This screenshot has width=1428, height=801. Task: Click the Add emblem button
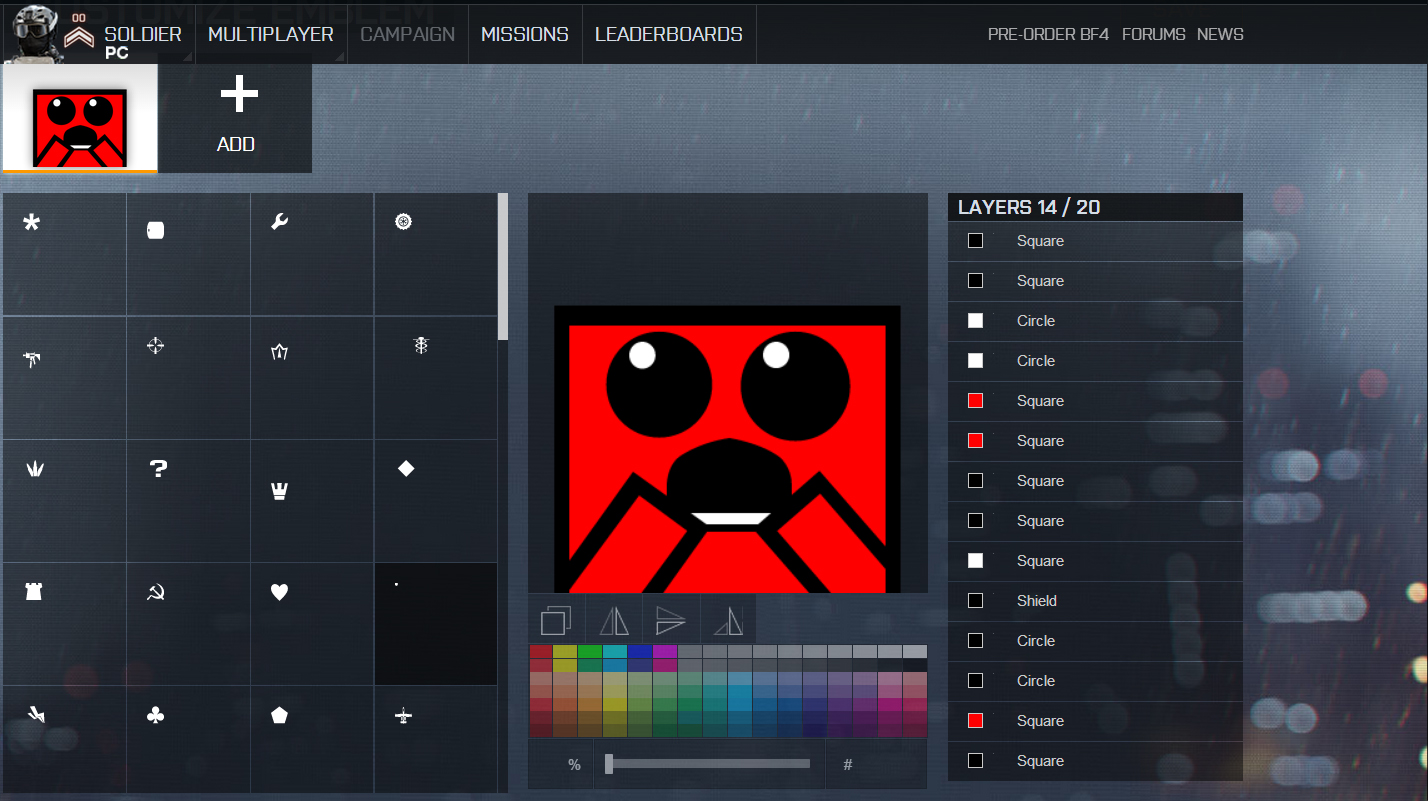(236, 118)
